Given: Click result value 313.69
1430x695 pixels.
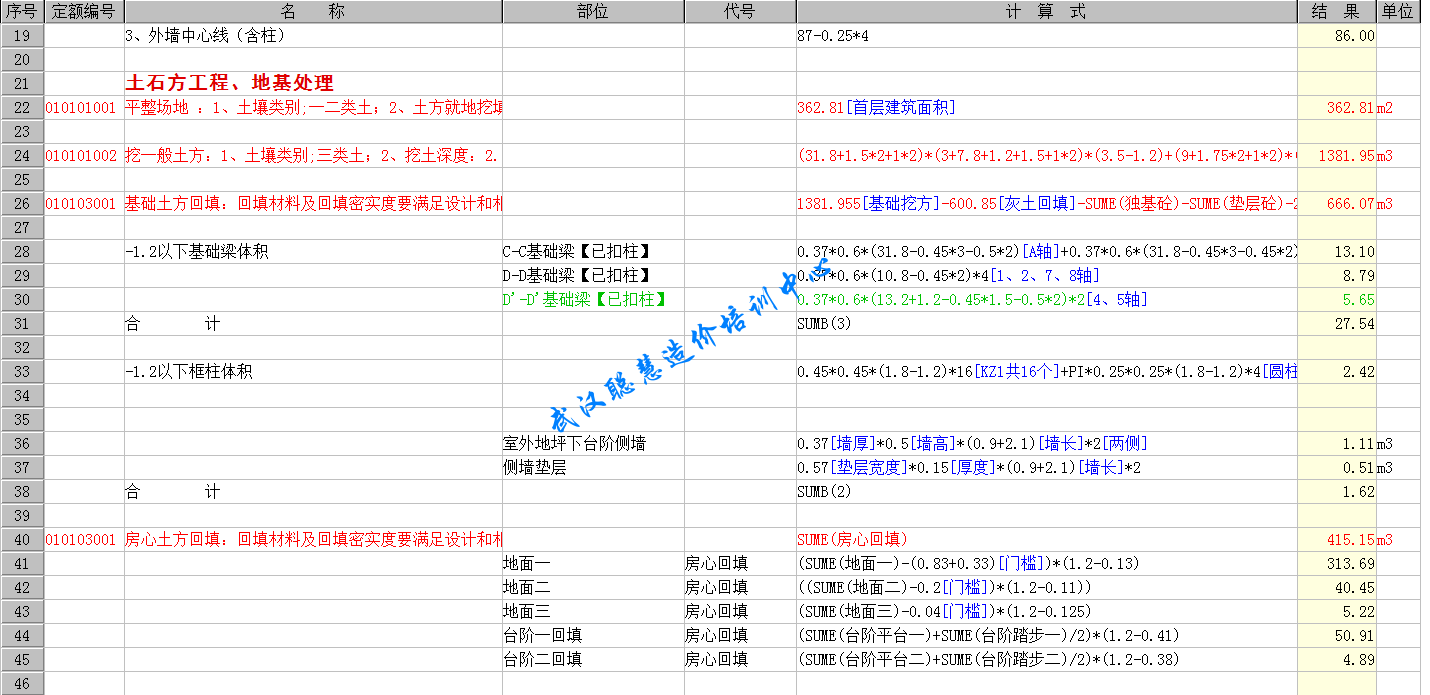Looking at the screenshot, I should (1336, 564).
